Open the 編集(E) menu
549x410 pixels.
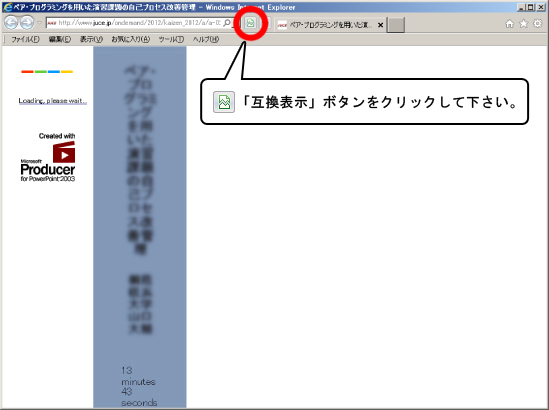coord(60,39)
